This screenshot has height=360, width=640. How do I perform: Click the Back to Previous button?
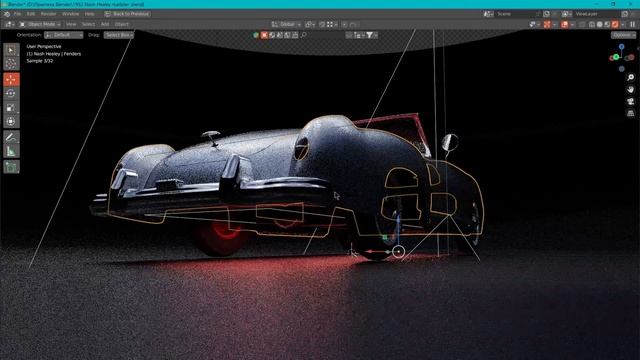(x=127, y=14)
